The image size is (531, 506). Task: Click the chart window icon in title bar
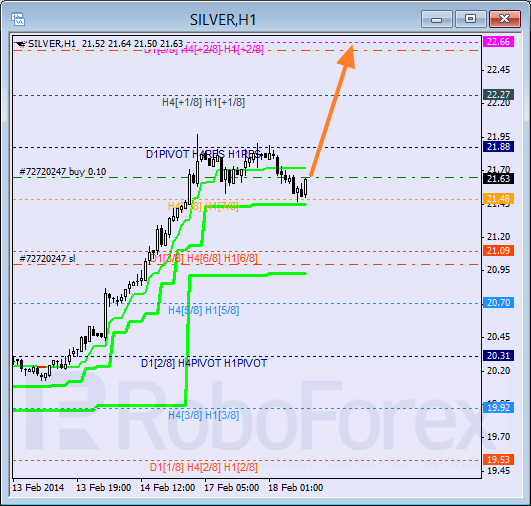coord(18,19)
